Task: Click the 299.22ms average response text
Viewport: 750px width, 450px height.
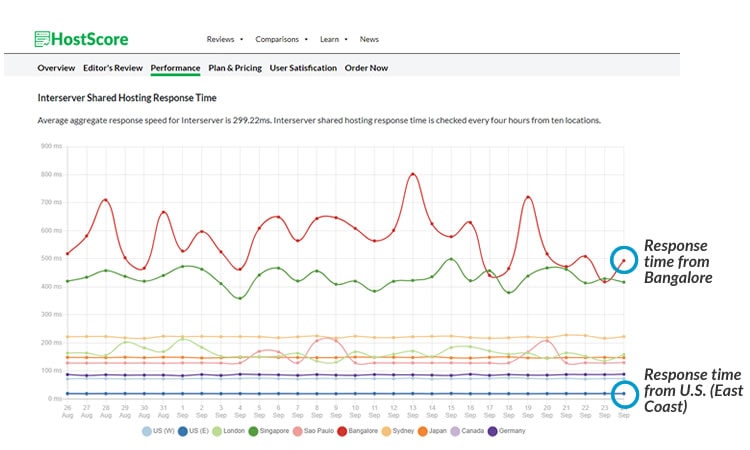Action: [252, 121]
